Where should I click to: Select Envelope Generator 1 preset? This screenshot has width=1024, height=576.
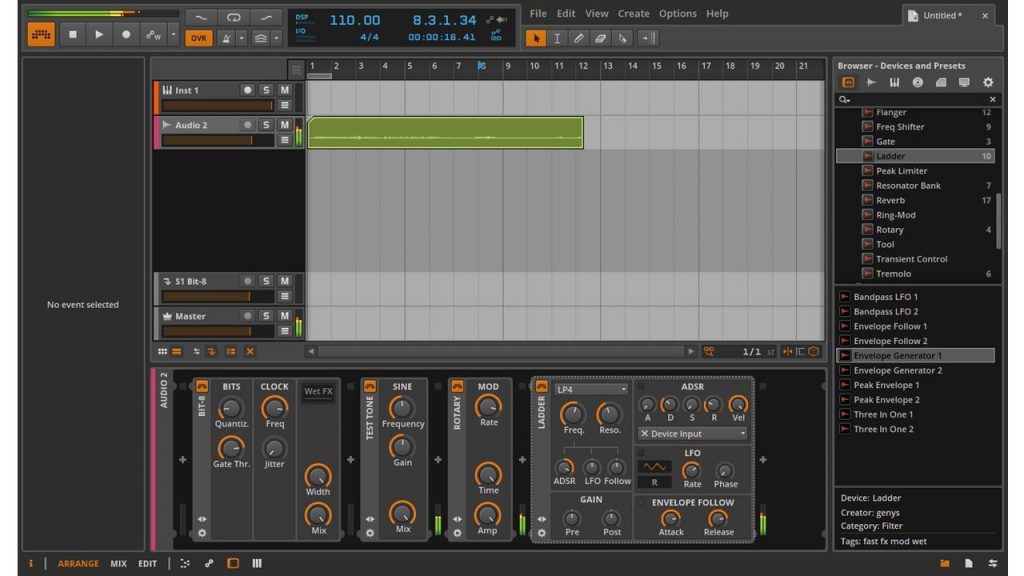click(916, 355)
